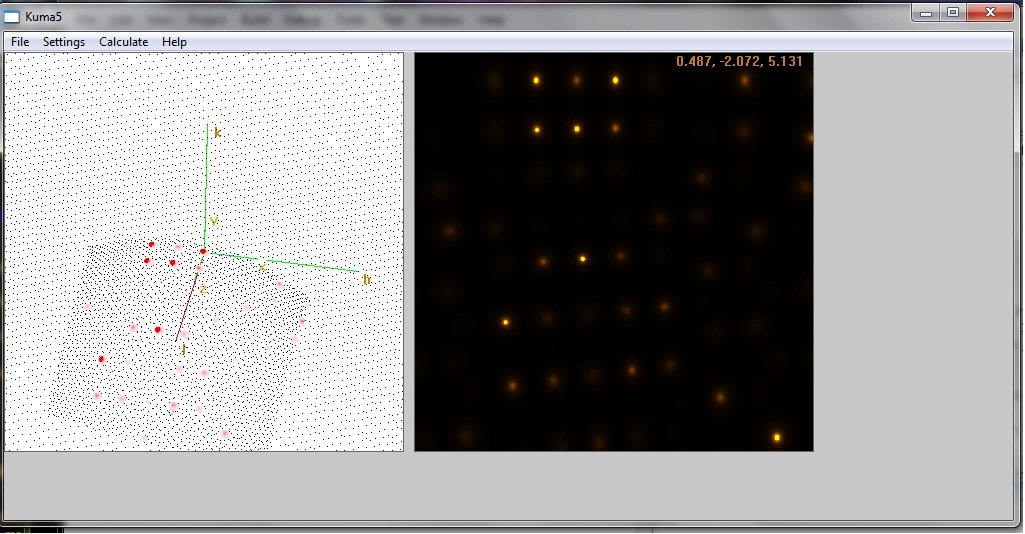Open the File menu

click(x=20, y=42)
